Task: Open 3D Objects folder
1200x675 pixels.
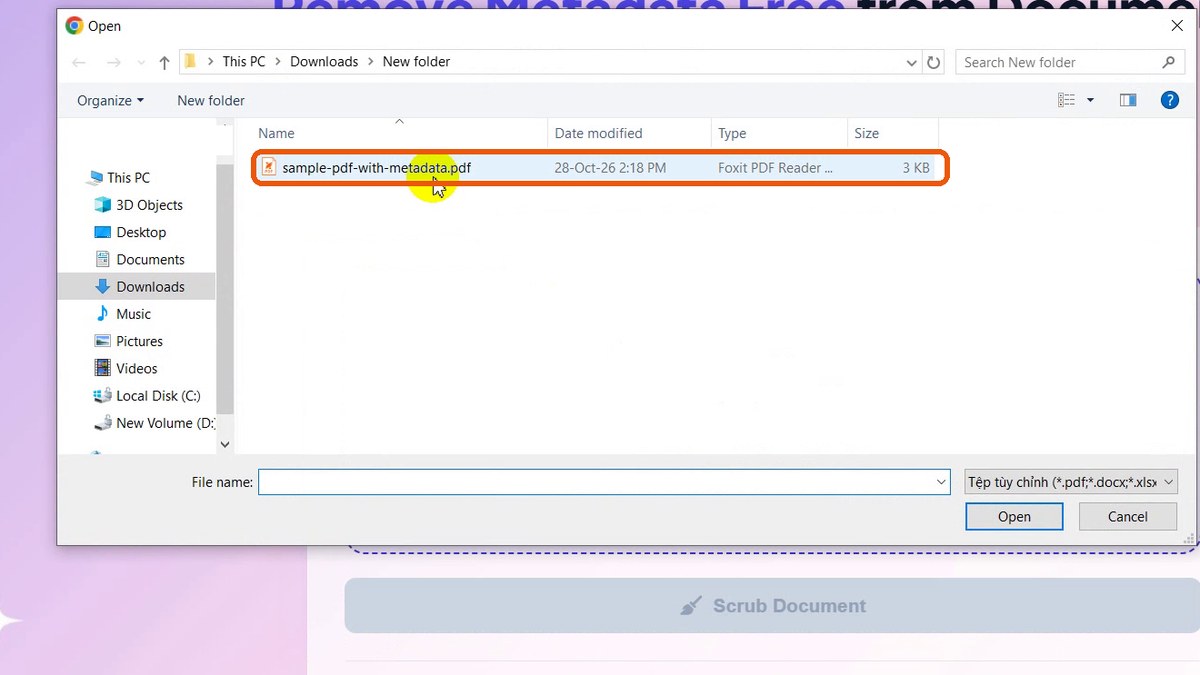Action: pos(149,205)
